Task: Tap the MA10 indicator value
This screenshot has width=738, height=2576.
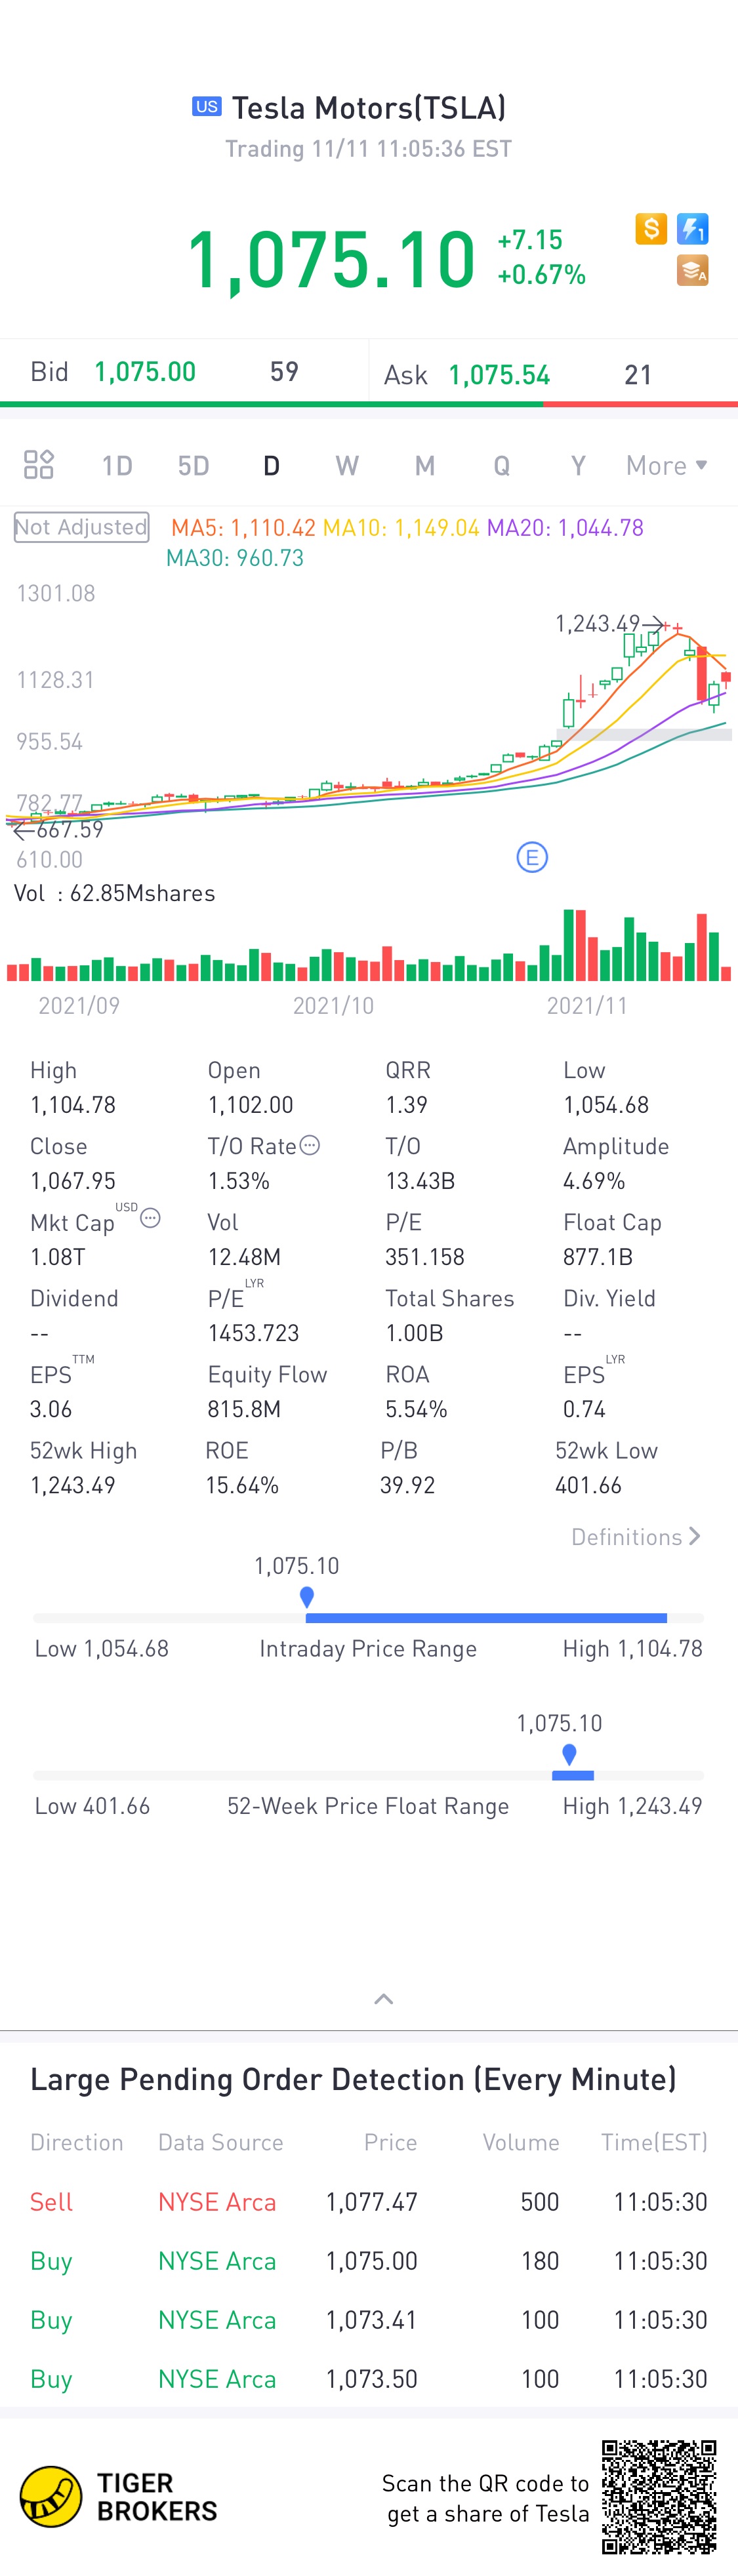Action: point(401,528)
